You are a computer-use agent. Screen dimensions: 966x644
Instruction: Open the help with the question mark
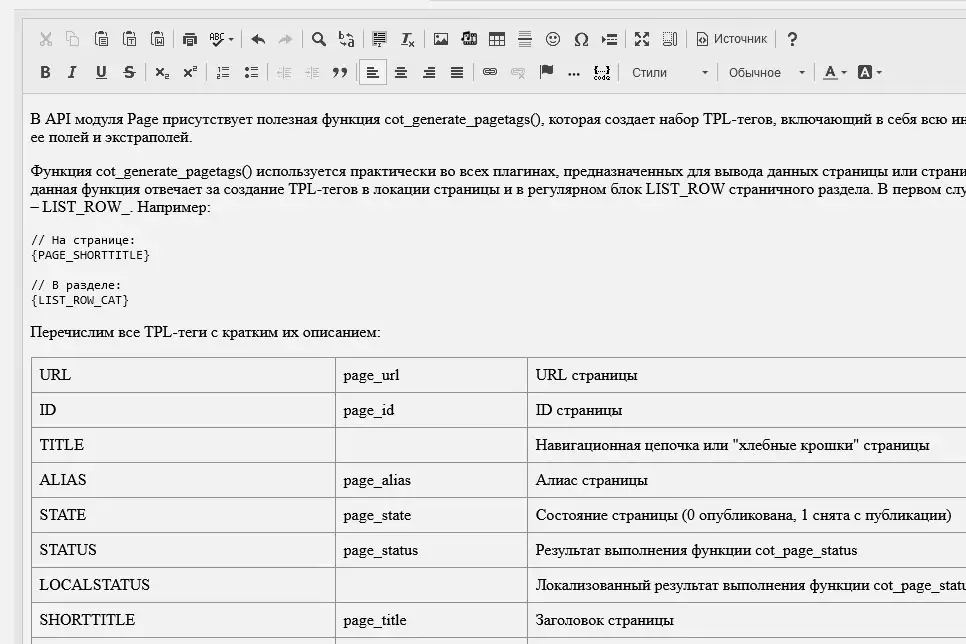(x=792, y=38)
